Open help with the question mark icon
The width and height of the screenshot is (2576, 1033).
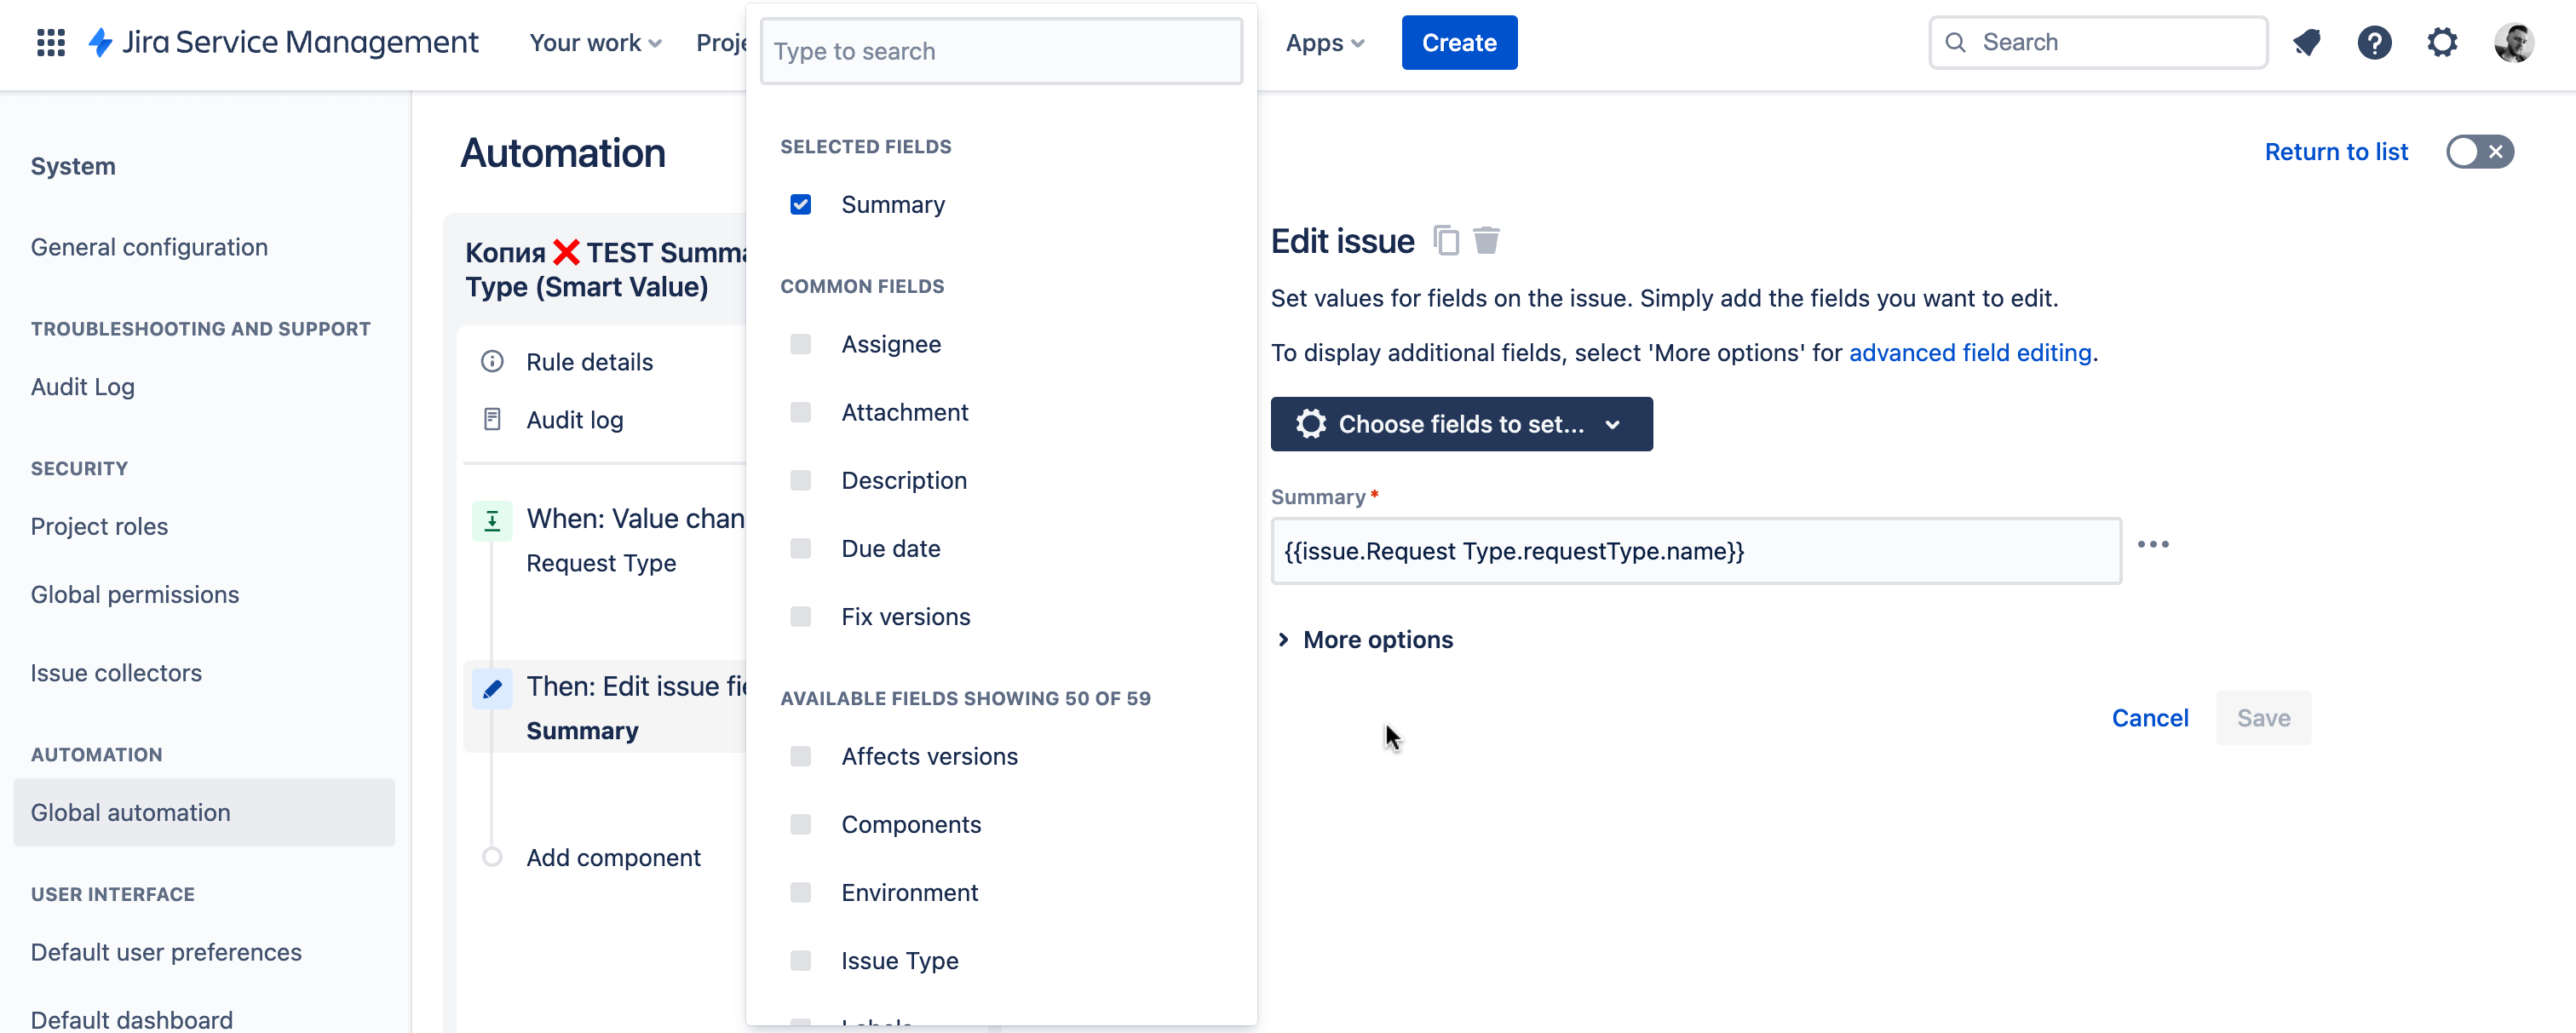click(2375, 42)
